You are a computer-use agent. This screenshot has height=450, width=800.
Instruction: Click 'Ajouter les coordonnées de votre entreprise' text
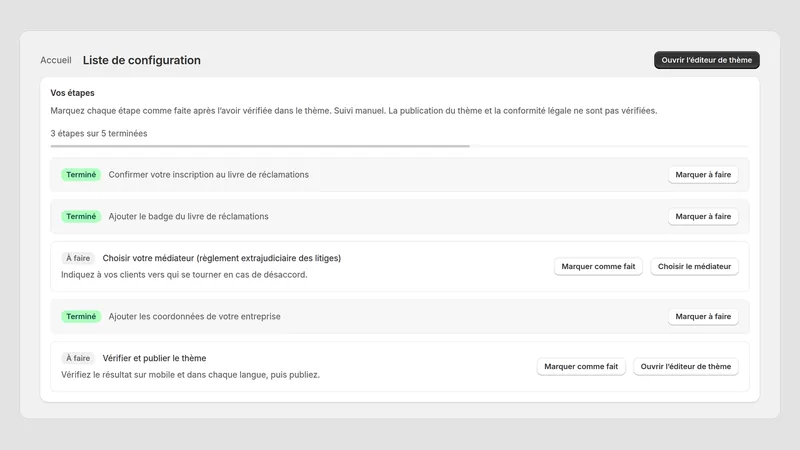point(194,316)
